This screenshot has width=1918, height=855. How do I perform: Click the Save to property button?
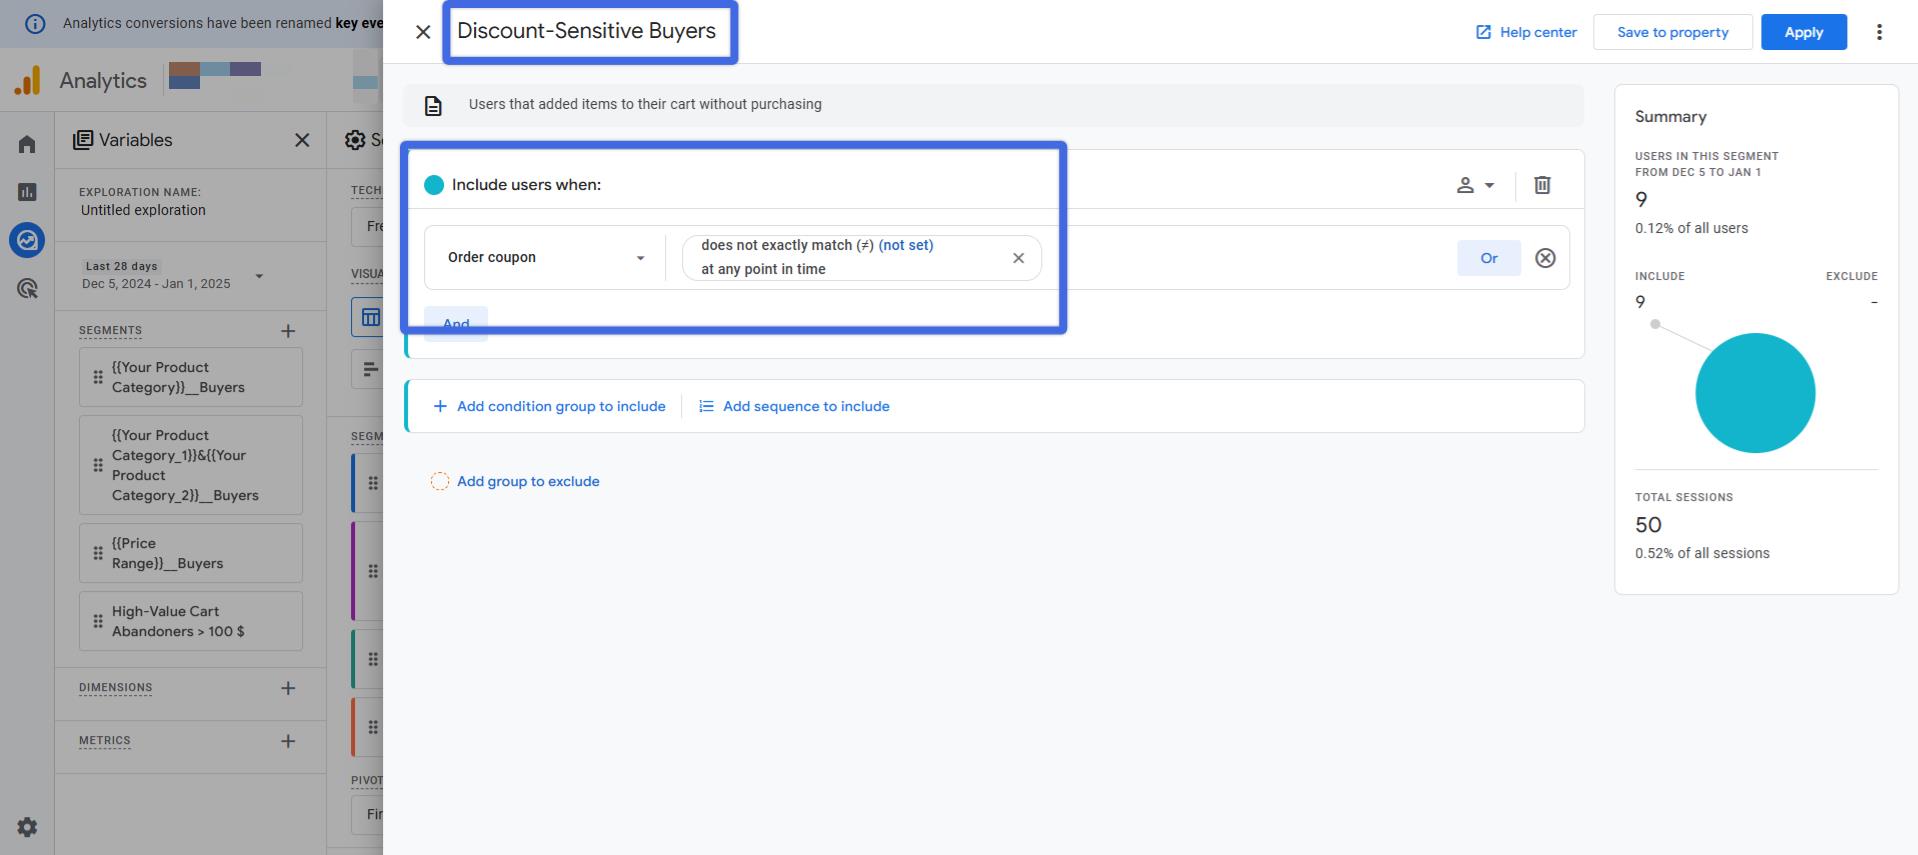click(1672, 32)
